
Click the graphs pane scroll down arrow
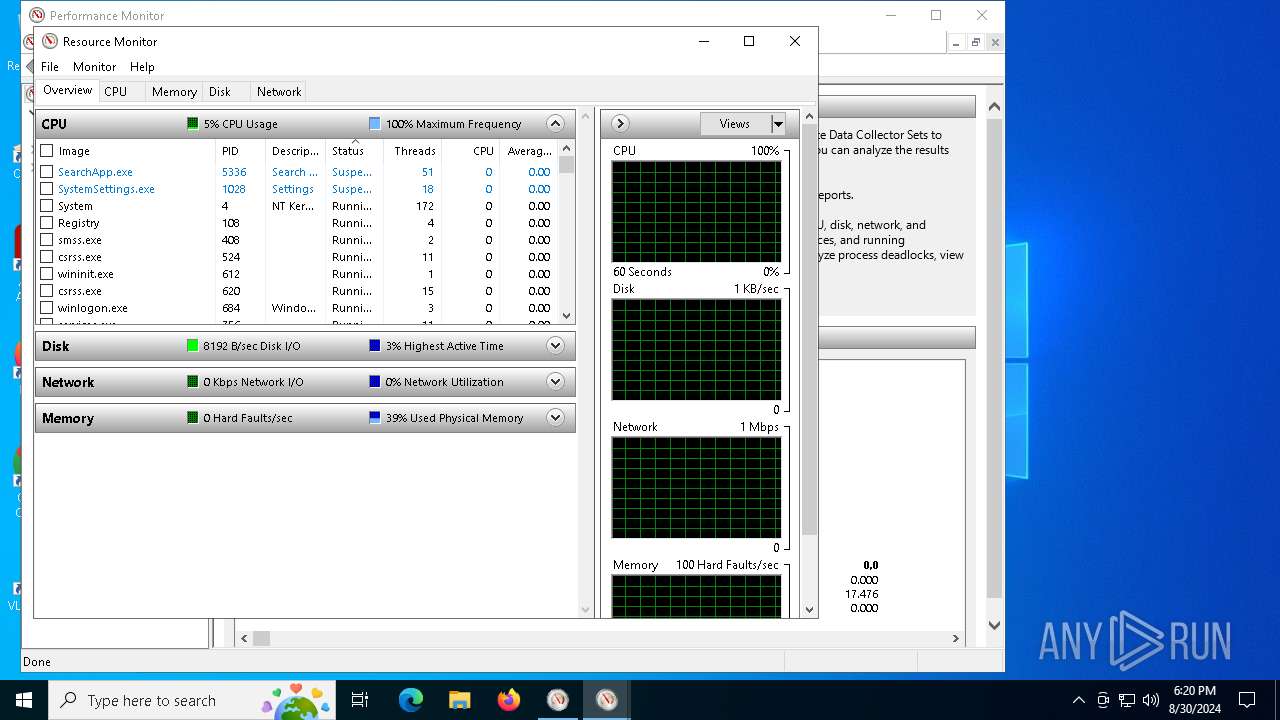[809, 609]
